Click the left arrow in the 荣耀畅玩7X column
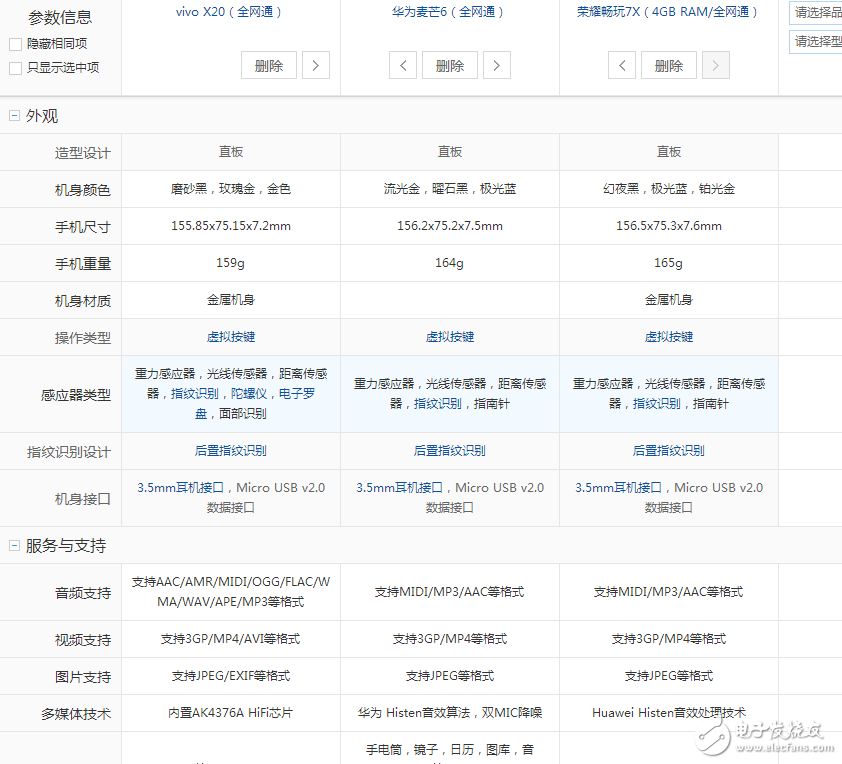 click(x=622, y=64)
